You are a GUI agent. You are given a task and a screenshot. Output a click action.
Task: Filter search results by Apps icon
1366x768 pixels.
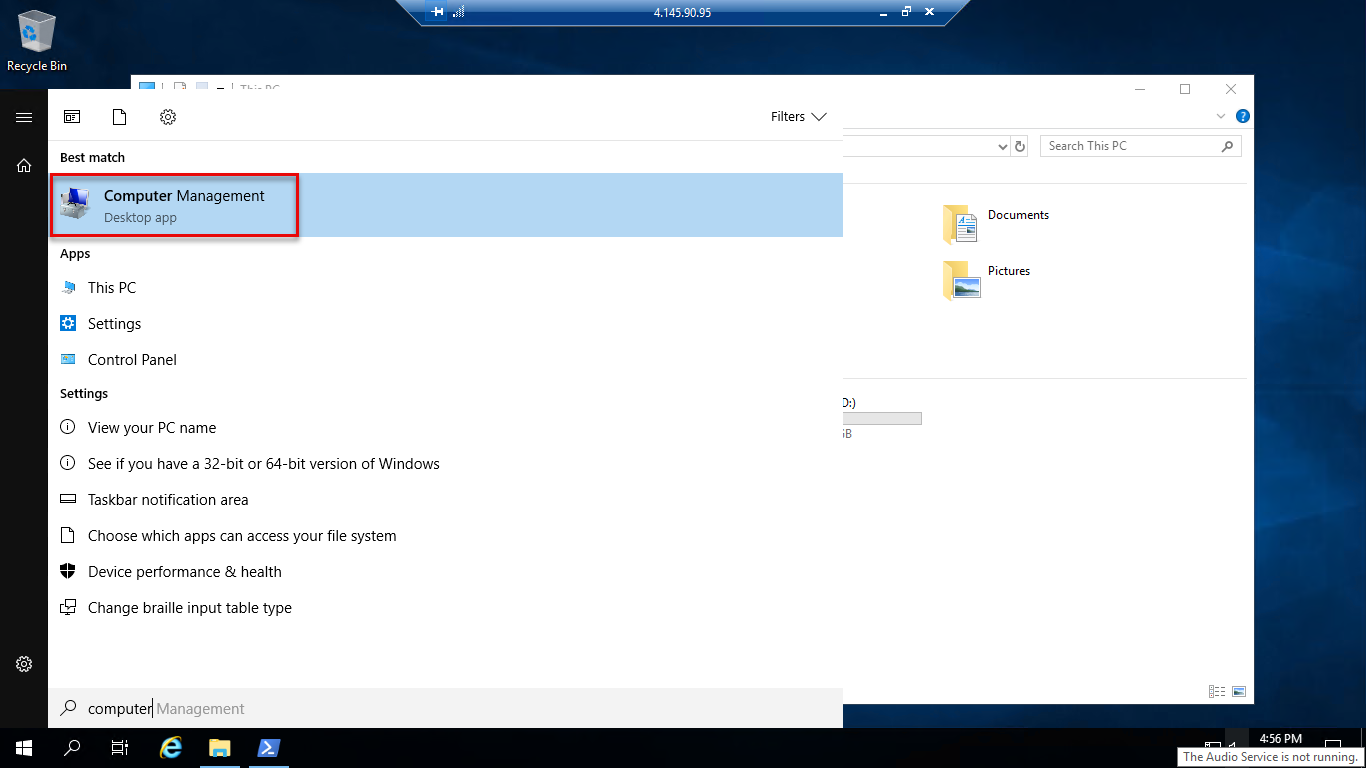[72, 117]
